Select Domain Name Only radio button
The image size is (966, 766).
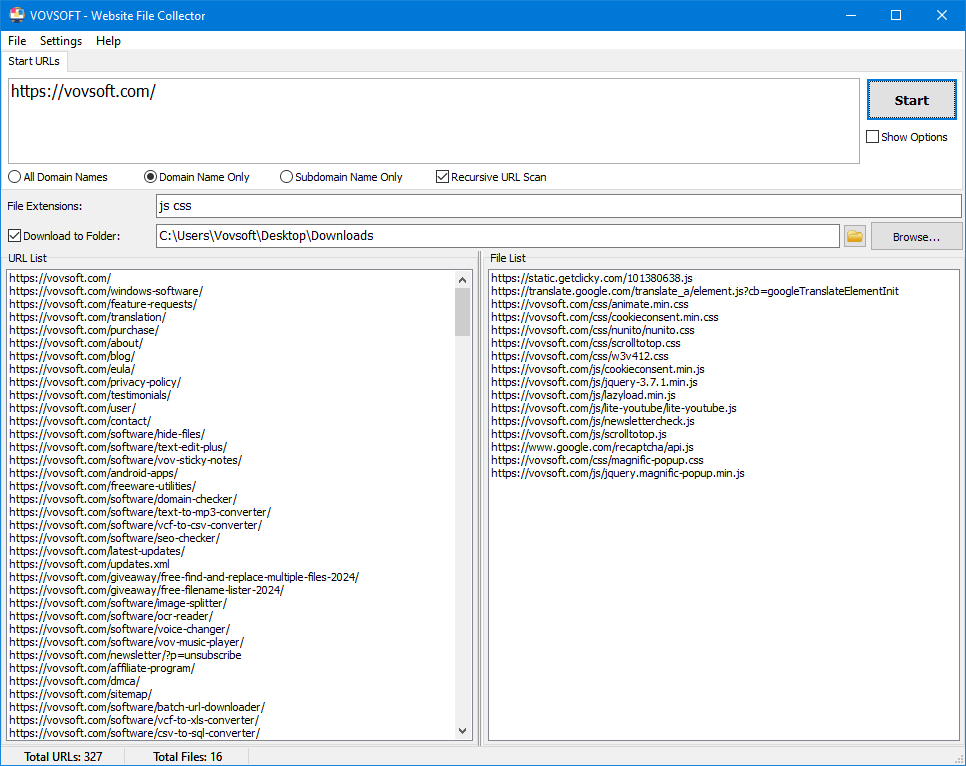click(151, 177)
